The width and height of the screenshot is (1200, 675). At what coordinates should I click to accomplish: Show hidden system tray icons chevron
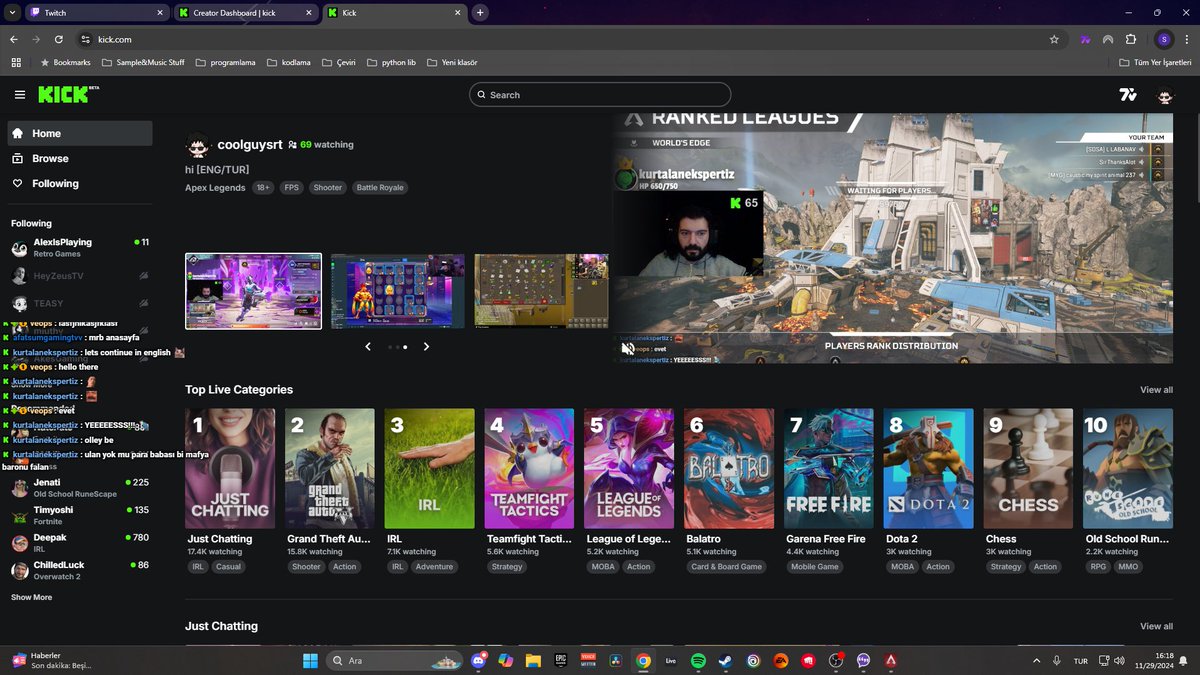[1036, 661]
